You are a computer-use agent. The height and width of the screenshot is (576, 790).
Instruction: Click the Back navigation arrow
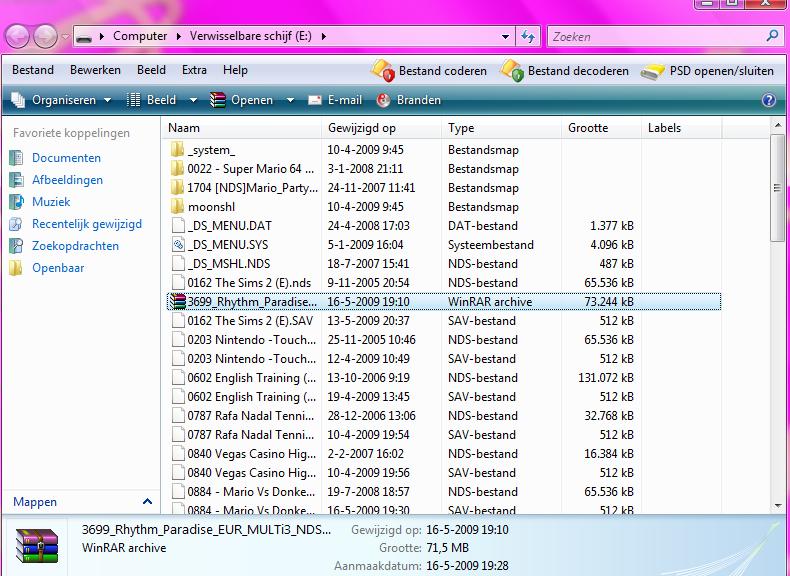point(17,37)
